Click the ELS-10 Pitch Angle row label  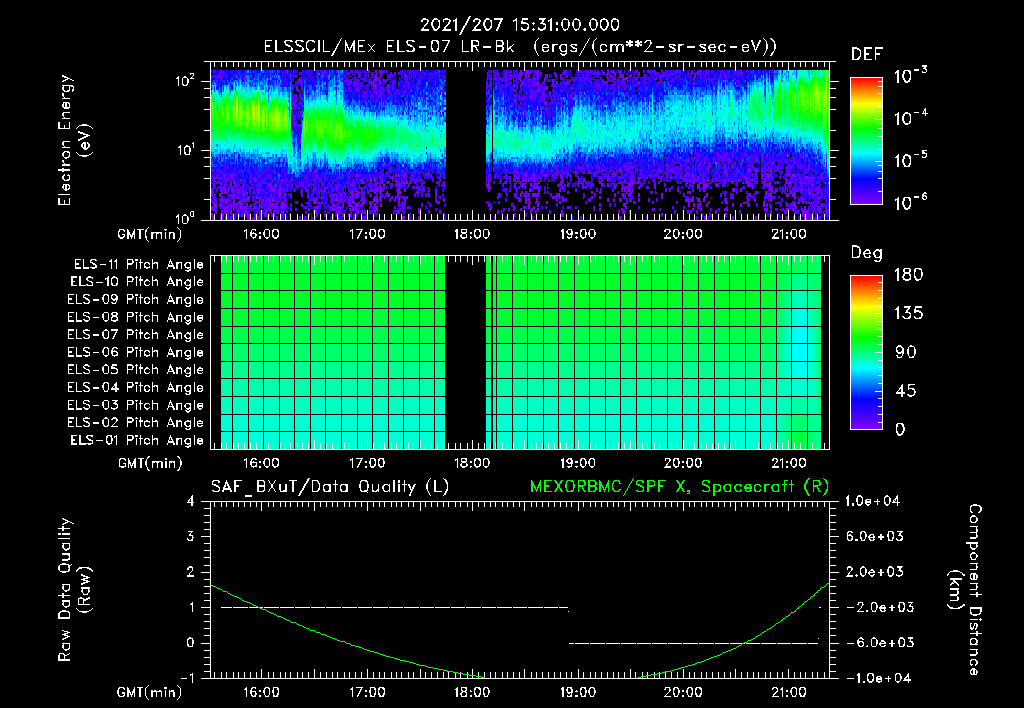tap(137, 282)
